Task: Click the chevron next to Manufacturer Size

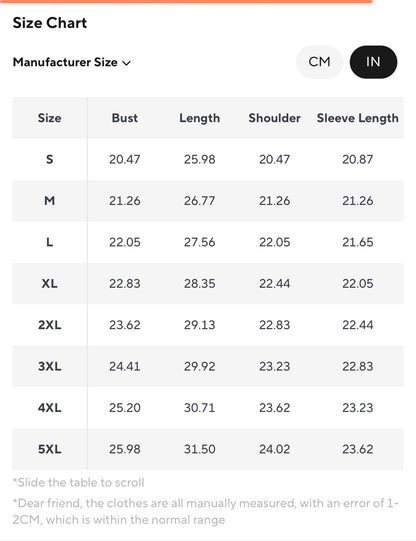Action: (127, 63)
